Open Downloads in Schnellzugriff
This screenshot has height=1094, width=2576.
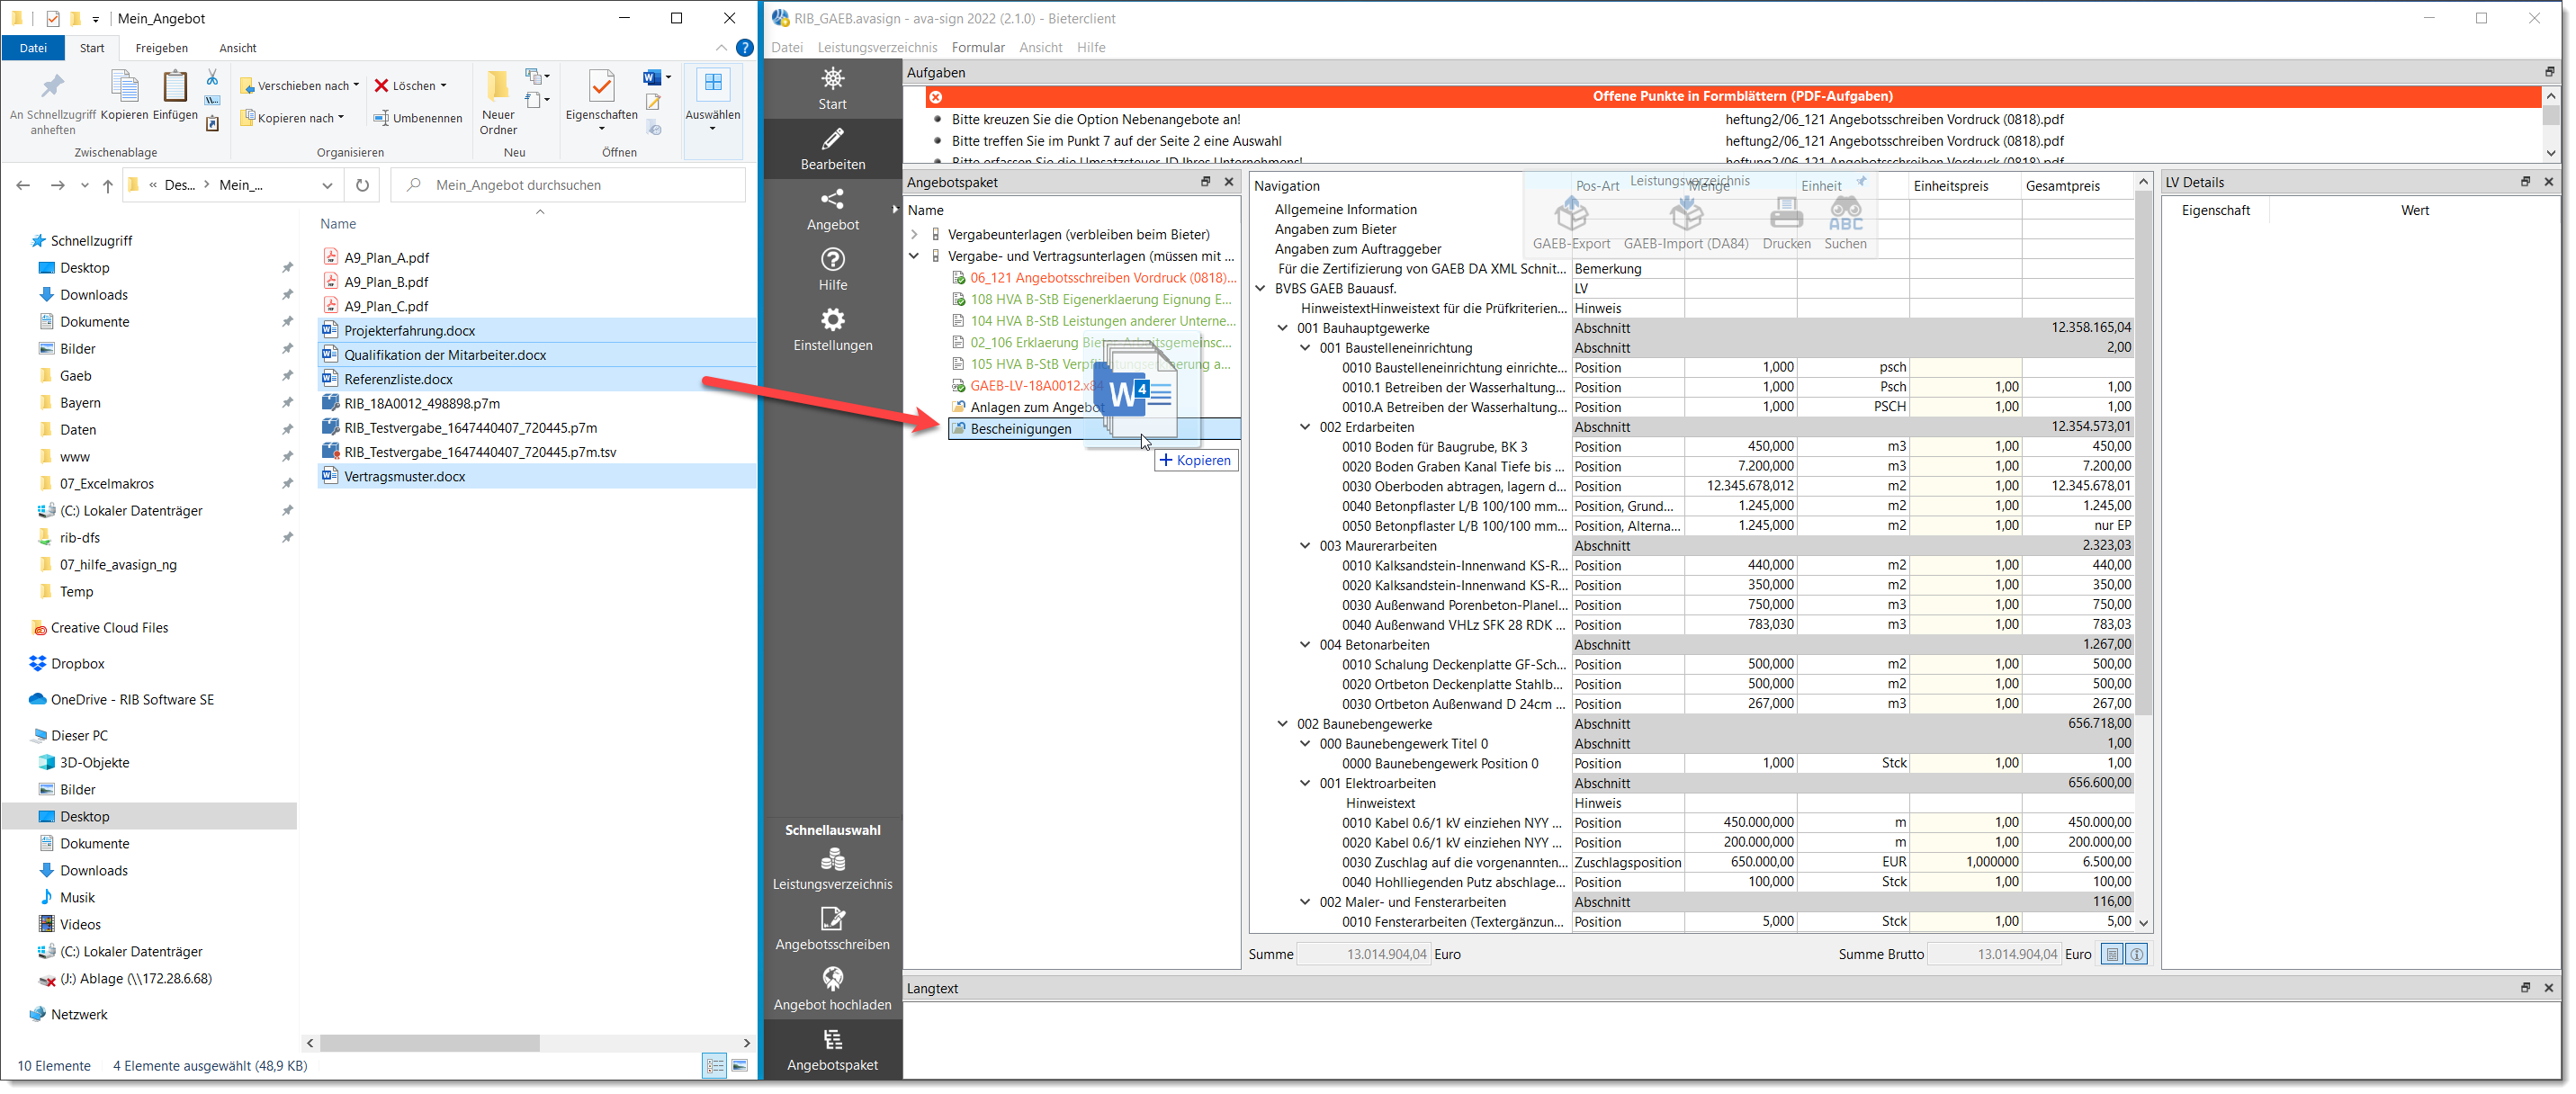93,295
